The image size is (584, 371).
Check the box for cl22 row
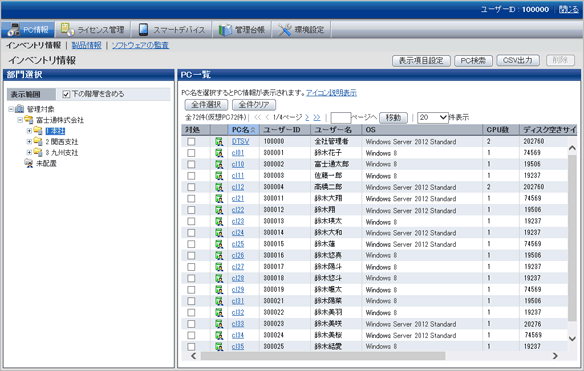click(191, 210)
